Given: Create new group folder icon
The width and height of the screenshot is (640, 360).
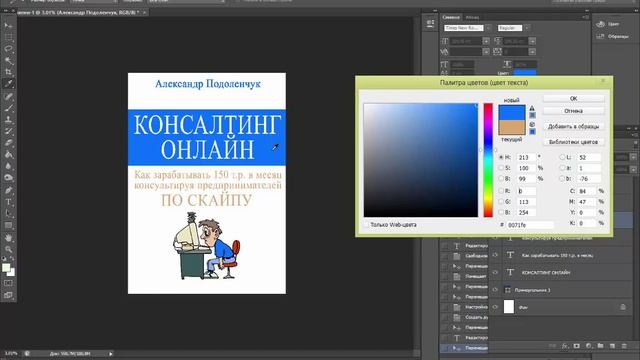Looking at the screenshot, I should pos(600,346).
